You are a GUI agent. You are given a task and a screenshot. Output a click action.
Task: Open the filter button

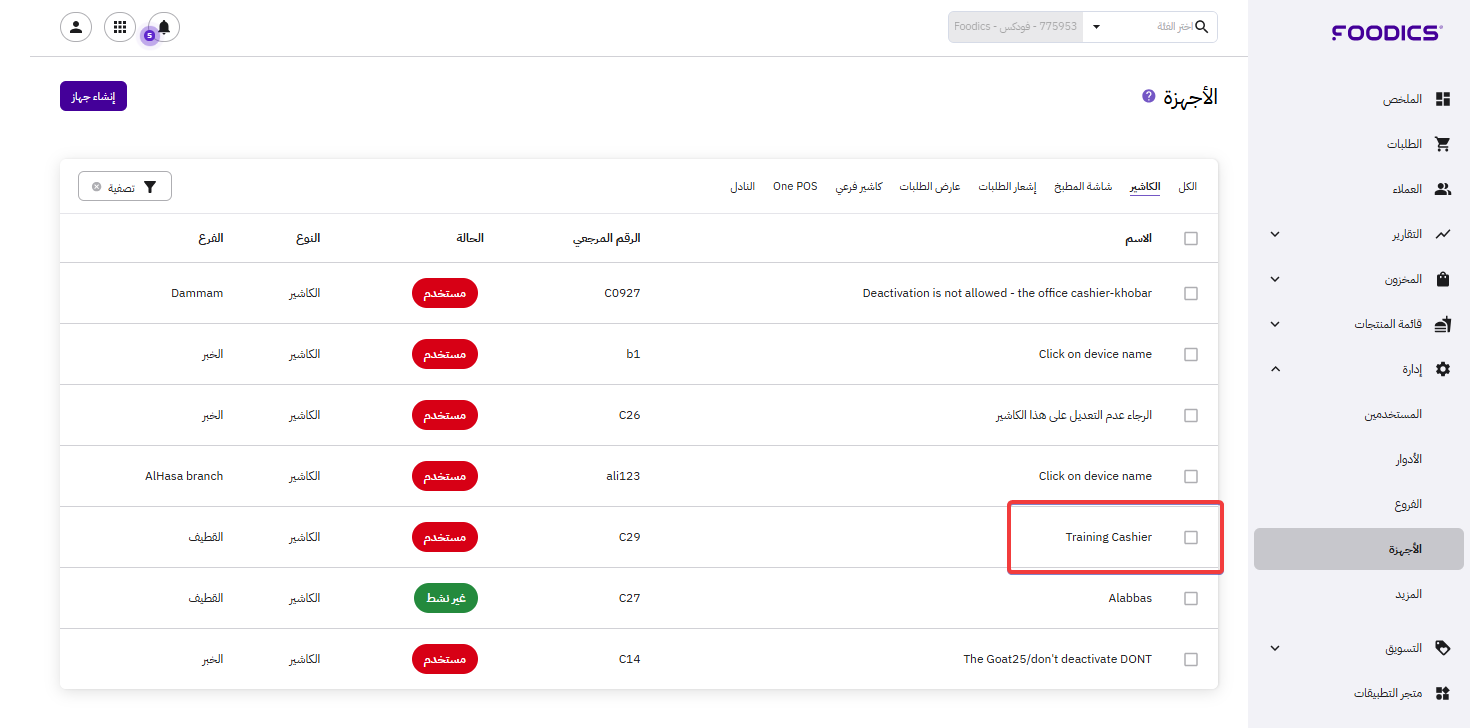[x=125, y=187]
